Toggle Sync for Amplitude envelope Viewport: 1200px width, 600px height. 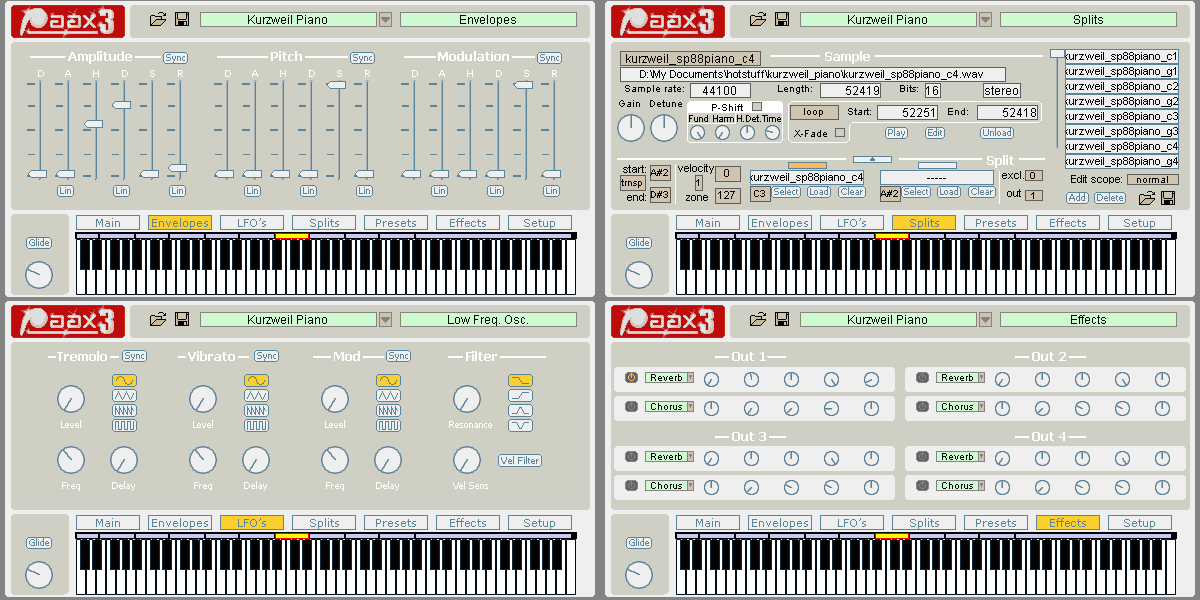tap(175, 58)
